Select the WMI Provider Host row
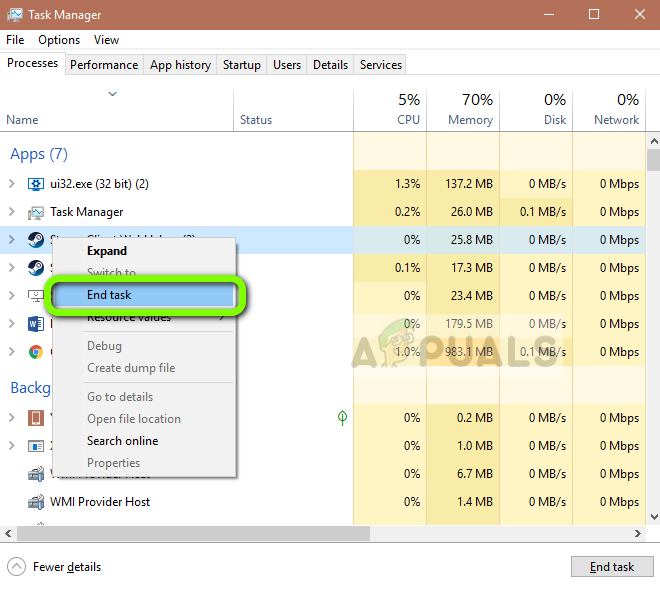The image size is (660, 589). pos(322,502)
